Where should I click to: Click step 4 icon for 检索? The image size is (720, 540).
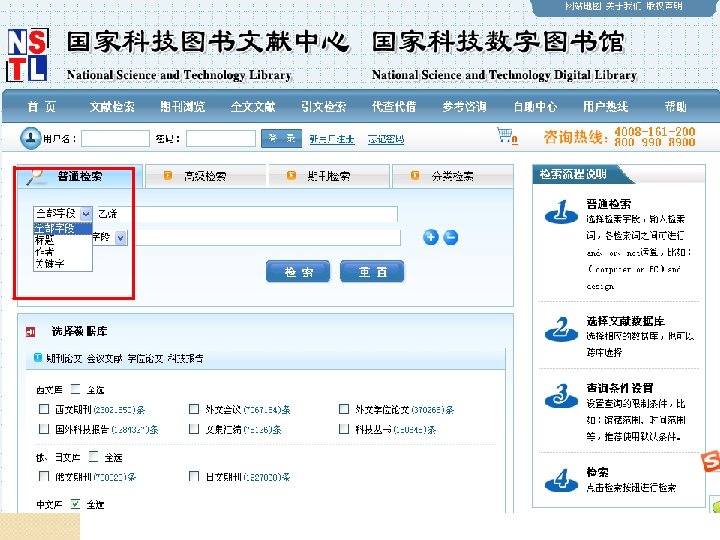click(x=561, y=480)
